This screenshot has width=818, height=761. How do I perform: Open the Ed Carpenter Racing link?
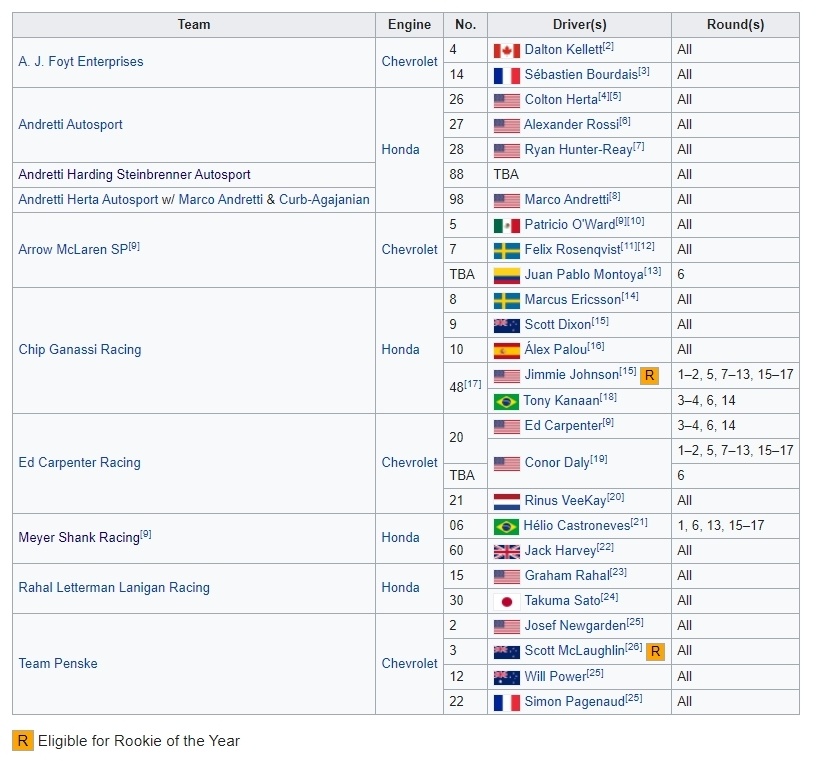tap(80, 463)
